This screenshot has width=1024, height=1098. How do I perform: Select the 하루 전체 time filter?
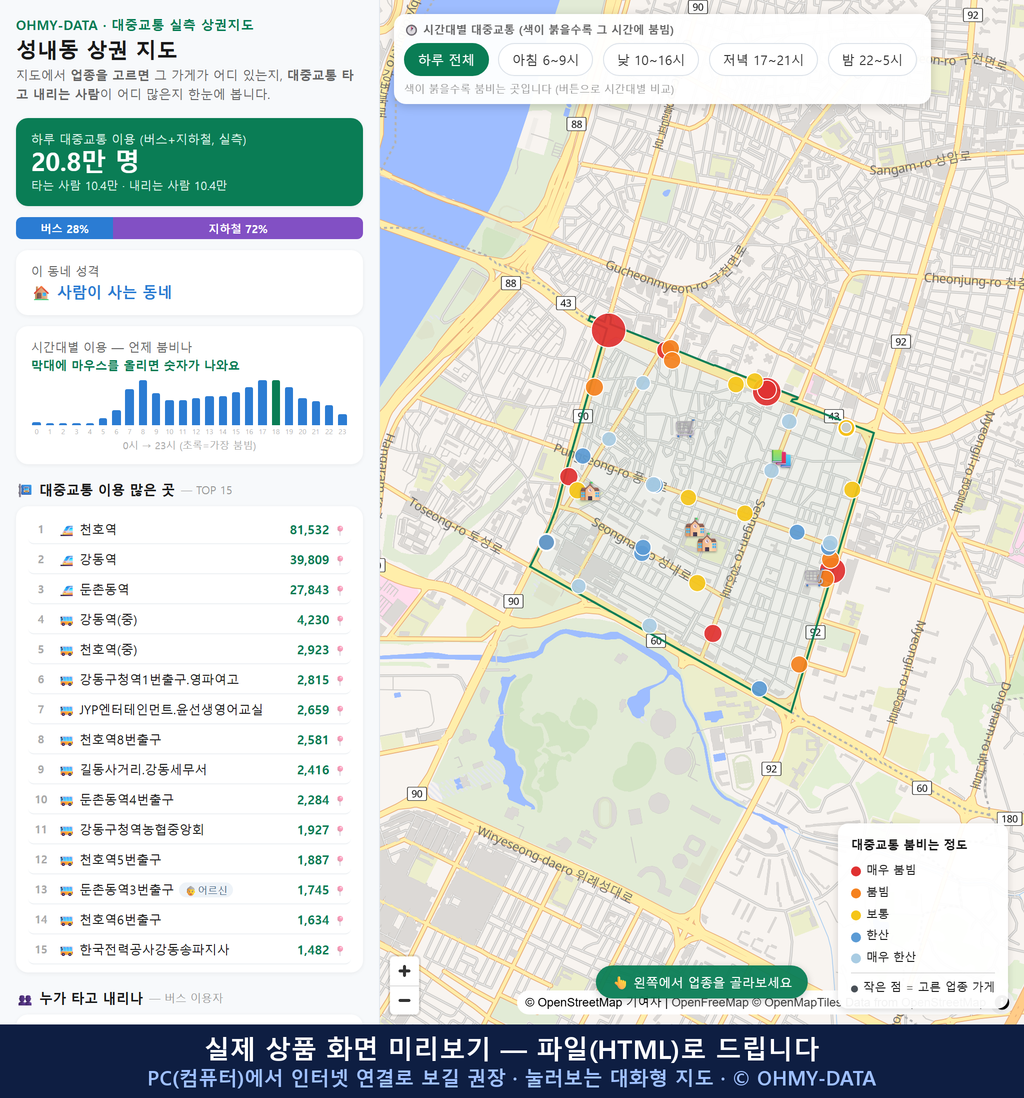(x=446, y=60)
